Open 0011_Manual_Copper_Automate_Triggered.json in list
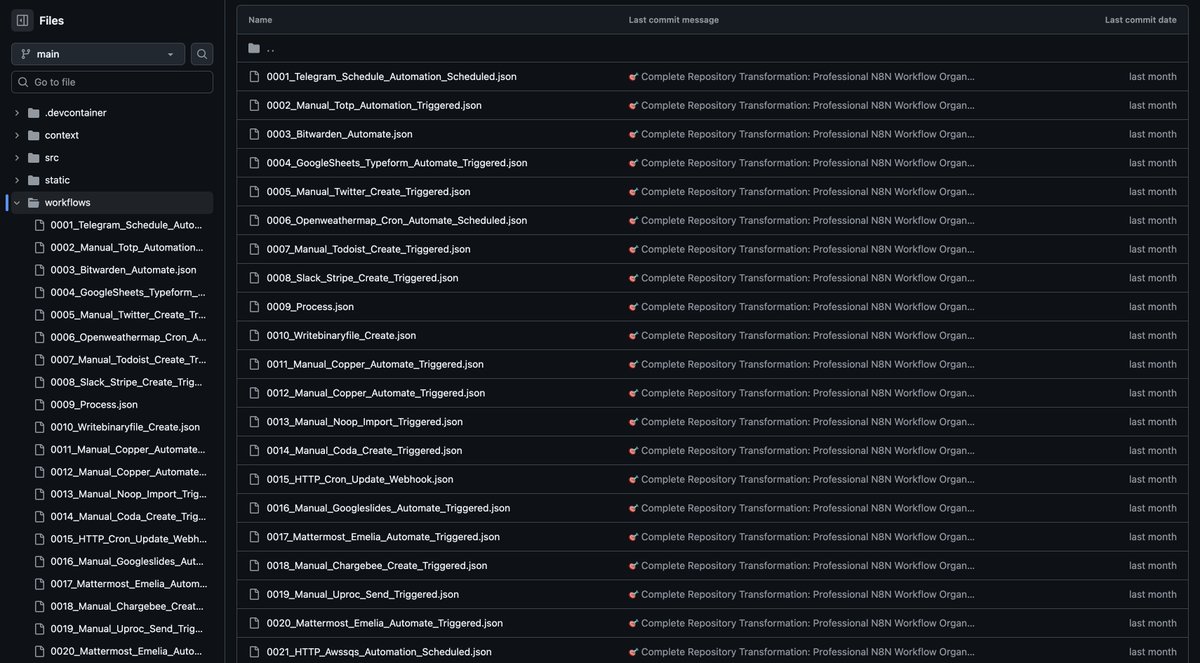 click(375, 364)
